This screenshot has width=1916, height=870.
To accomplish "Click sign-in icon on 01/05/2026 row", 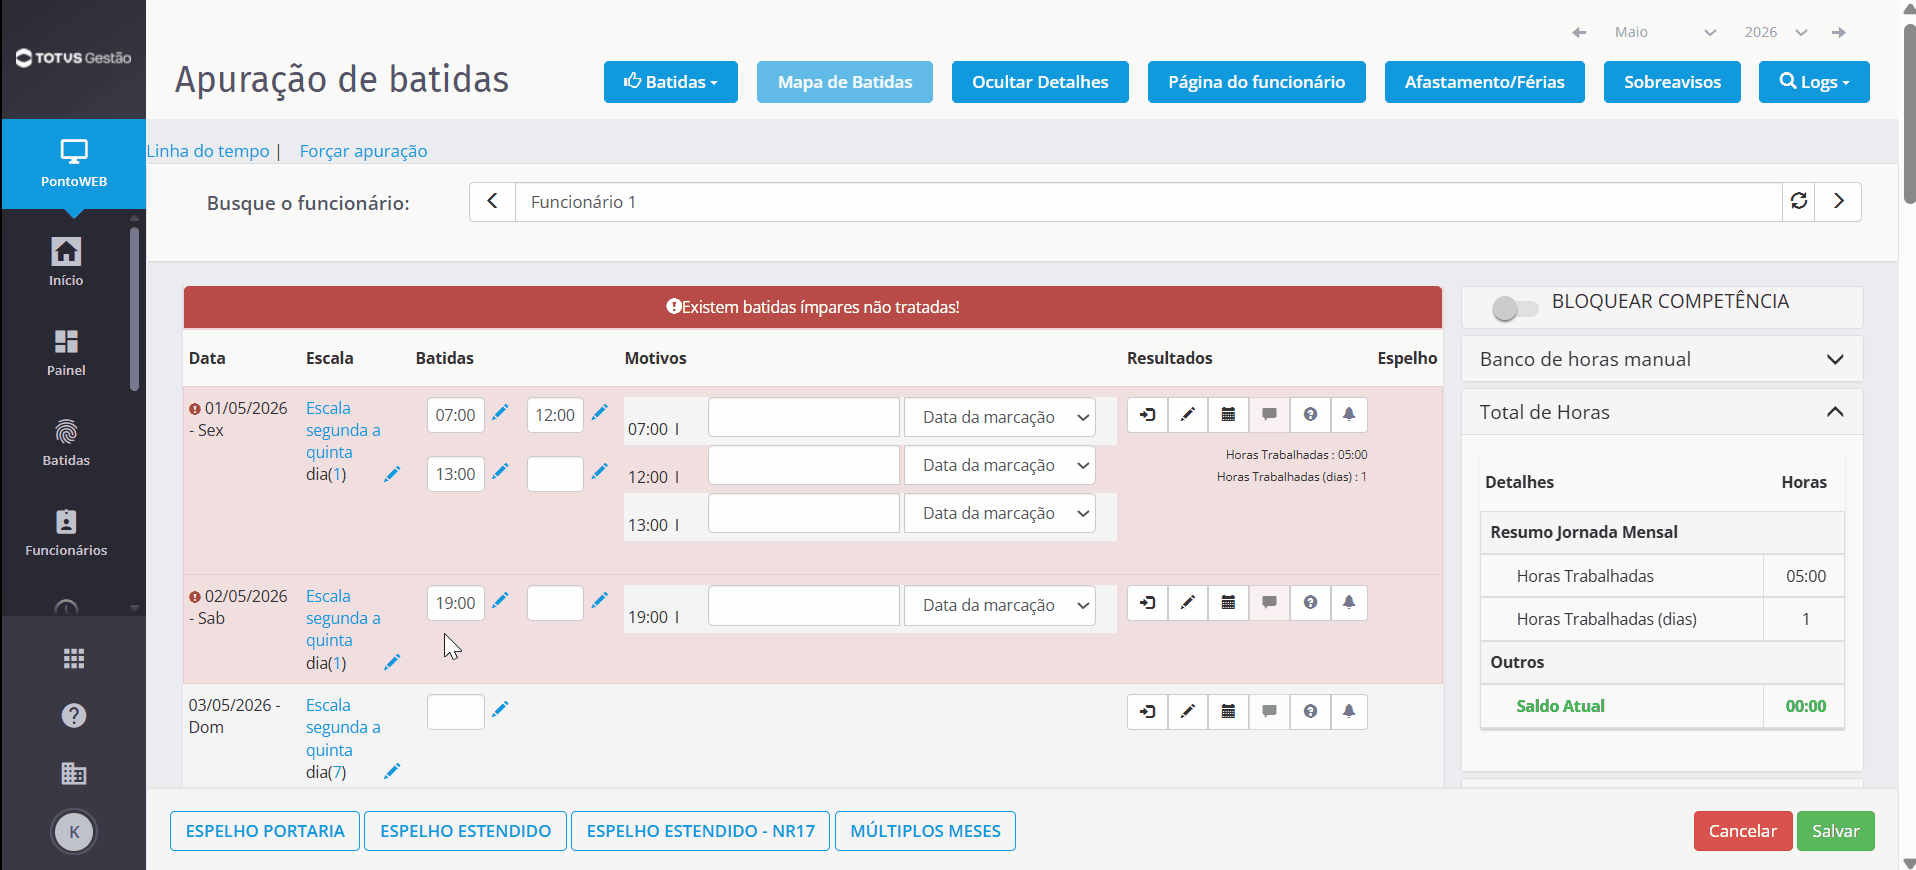I will (1147, 414).
